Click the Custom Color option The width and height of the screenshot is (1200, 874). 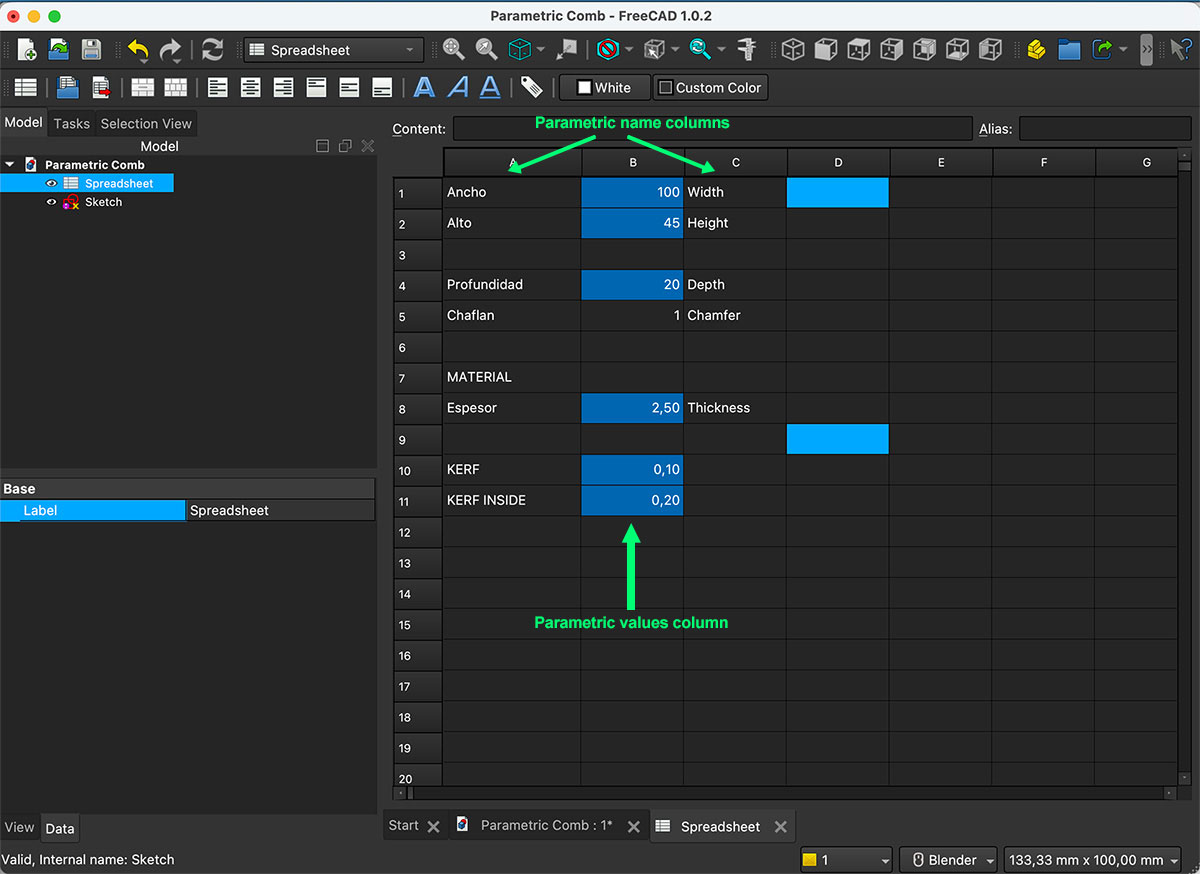tap(711, 88)
